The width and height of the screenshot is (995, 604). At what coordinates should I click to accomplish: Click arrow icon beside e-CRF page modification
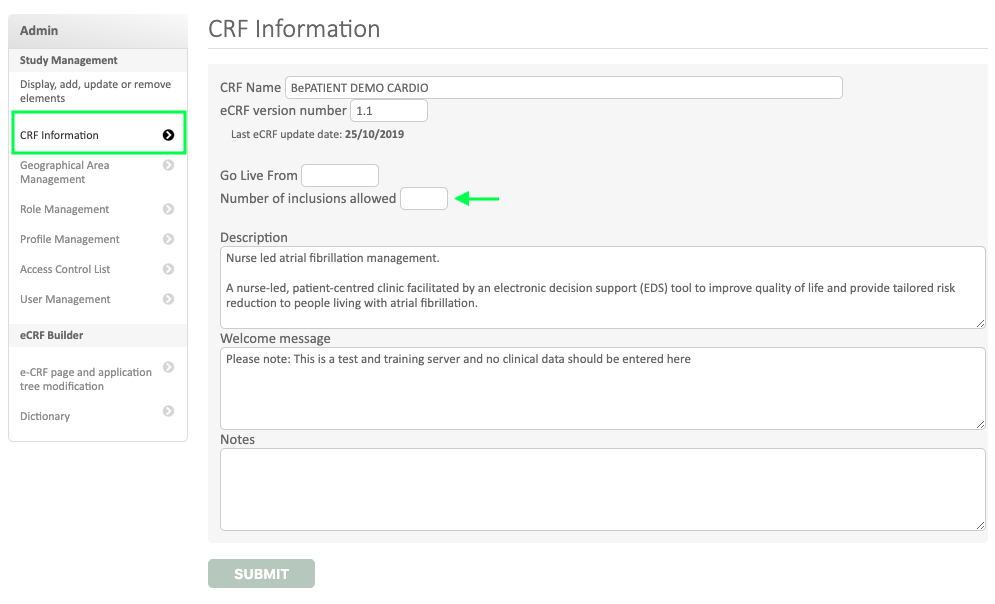click(x=168, y=367)
